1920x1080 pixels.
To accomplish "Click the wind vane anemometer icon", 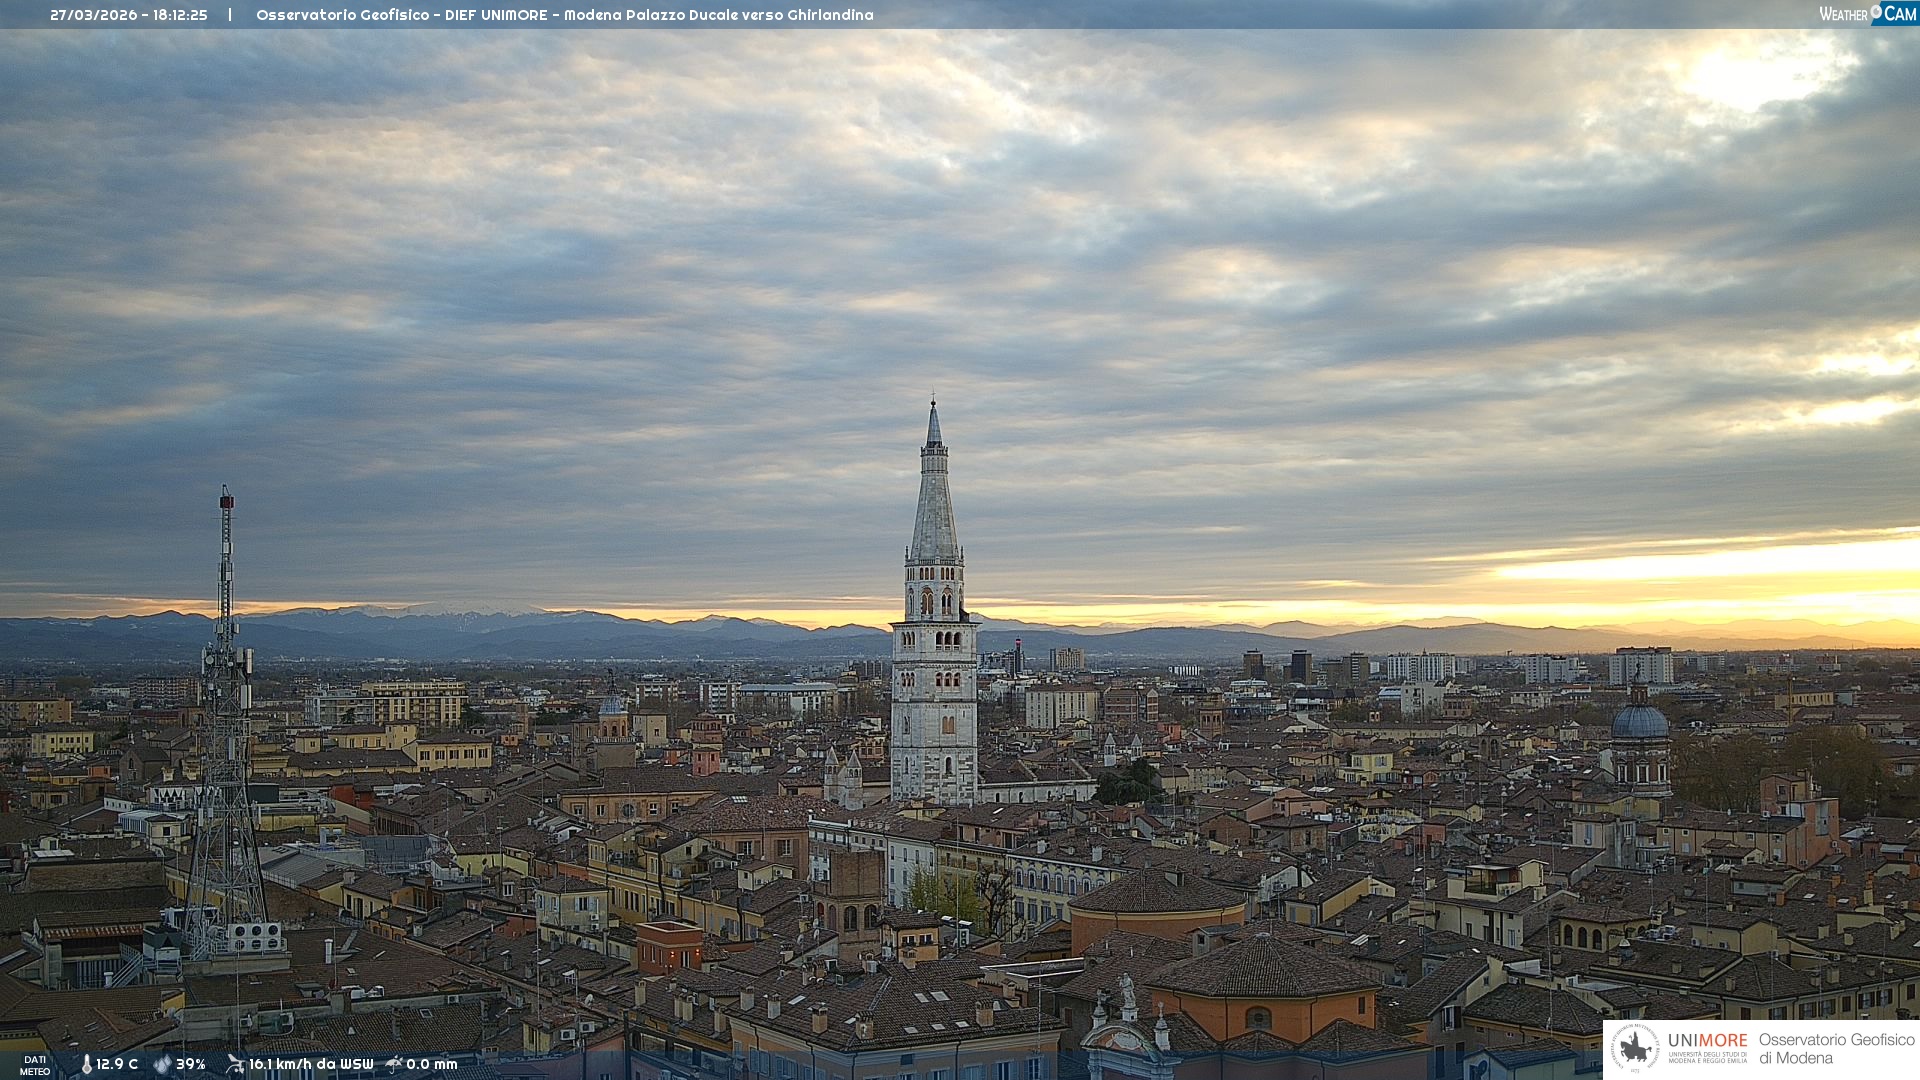I will tap(235, 1064).
